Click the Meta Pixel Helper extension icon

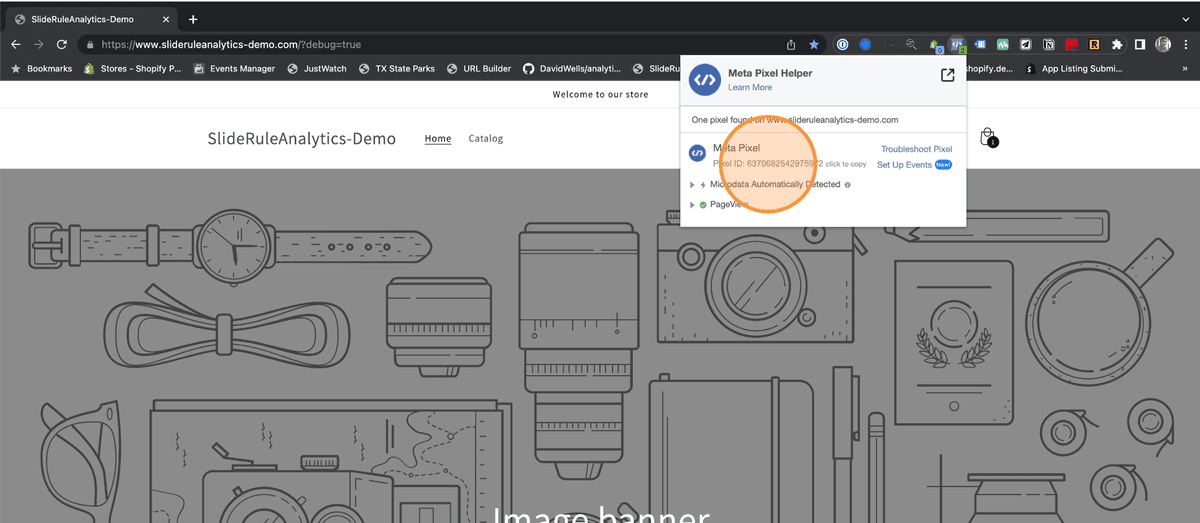coord(957,45)
